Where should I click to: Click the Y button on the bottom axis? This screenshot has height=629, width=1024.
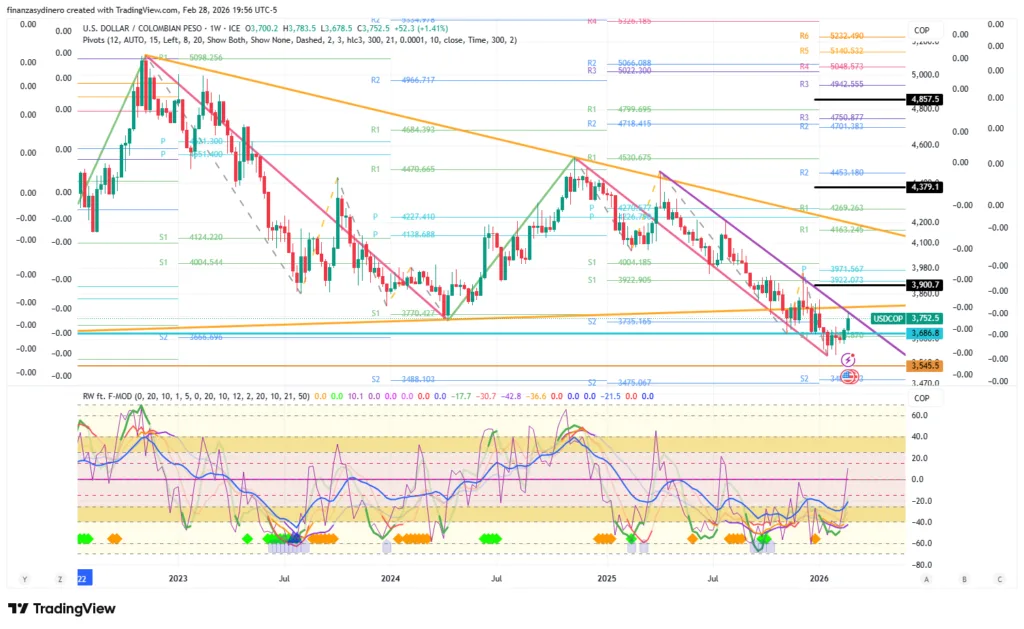coord(23,579)
